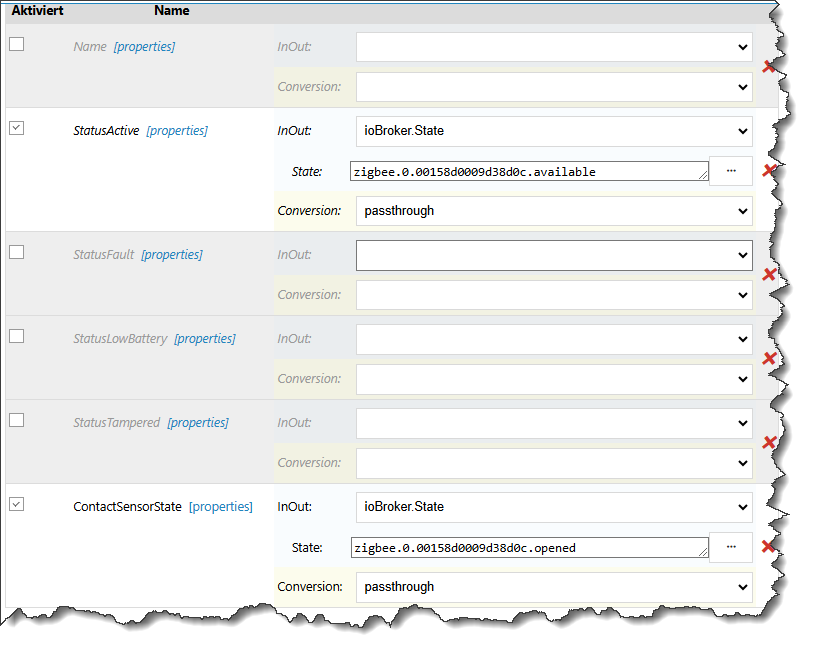Focus the ContactSensorState state input field

point(529,548)
